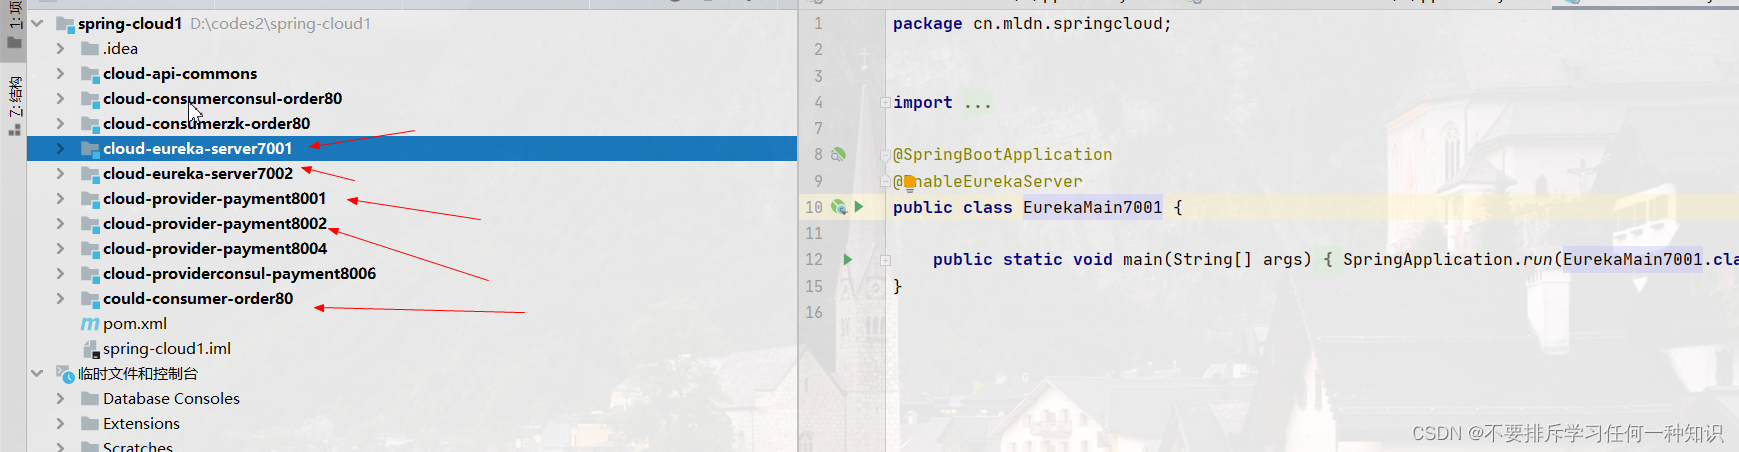The image size is (1739, 452).
Task: Expand cloud-provider-payment8001 module
Action: tap(61, 198)
